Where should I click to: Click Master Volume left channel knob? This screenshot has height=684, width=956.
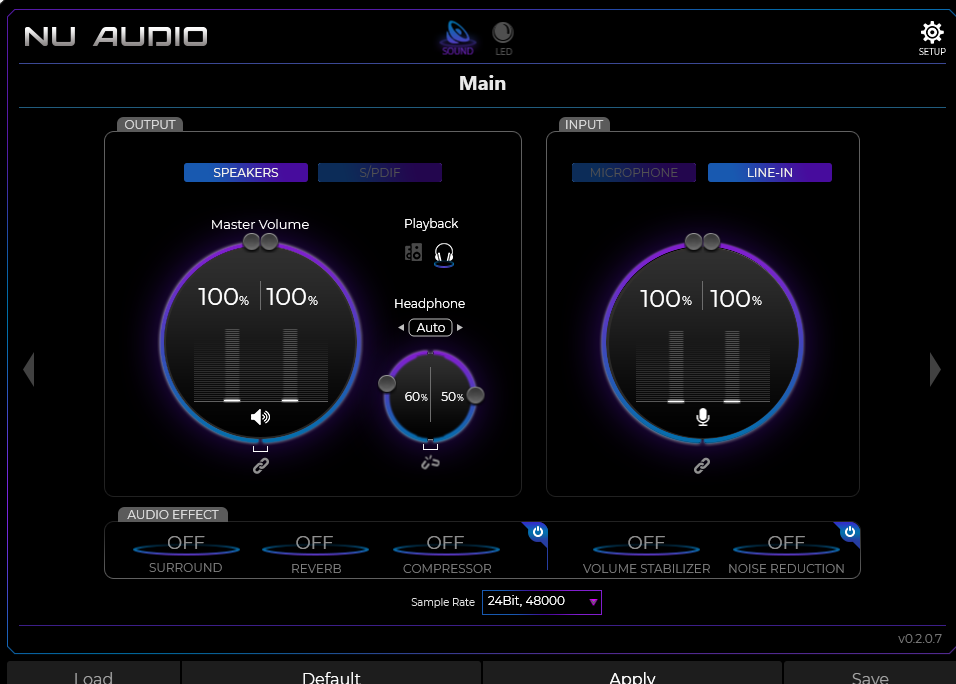pos(251,241)
